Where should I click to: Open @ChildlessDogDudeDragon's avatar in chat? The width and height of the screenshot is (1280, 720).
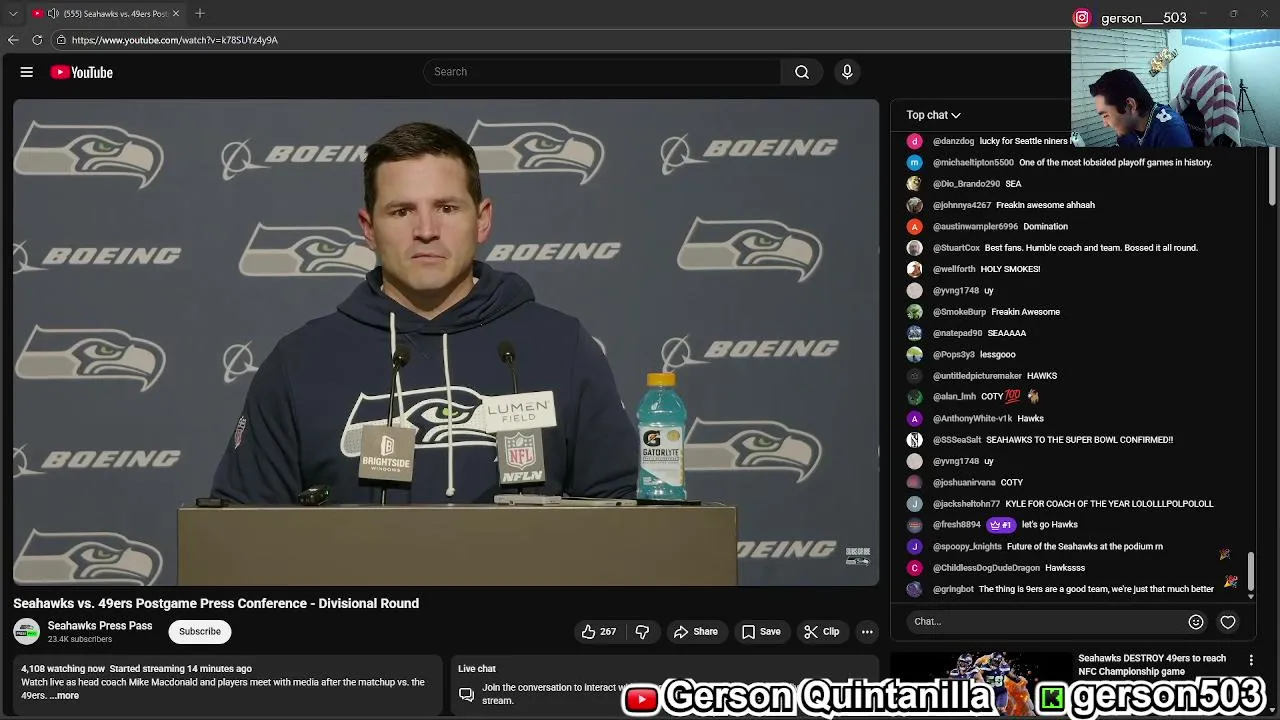click(914, 568)
